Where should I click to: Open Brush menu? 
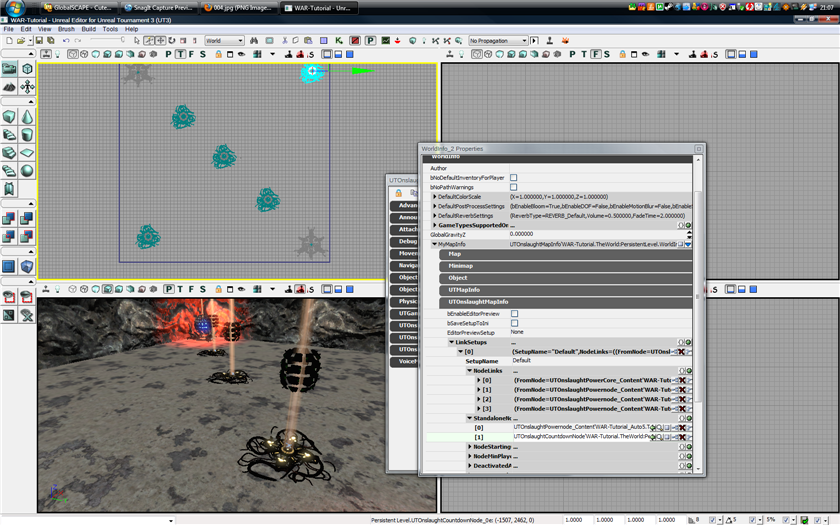tap(66, 29)
